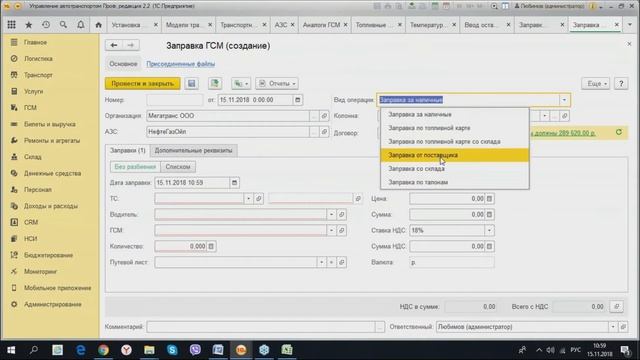Open the sections grid menu icon
Viewport: 640px width, 360px height.
tap(11, 25)
